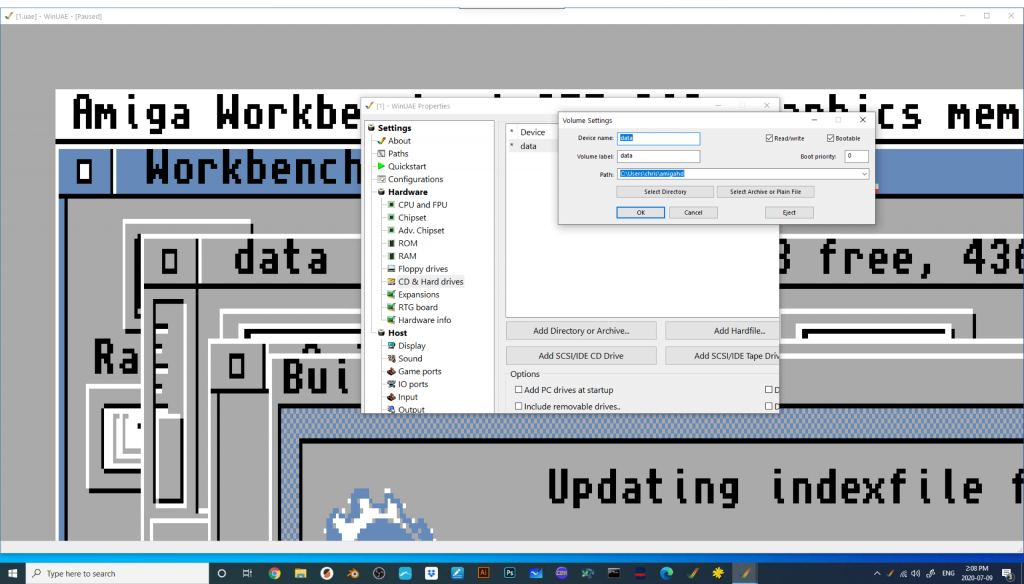
Task: Open the Display monitor icon under Host
Action: click(x=391, y=346)
